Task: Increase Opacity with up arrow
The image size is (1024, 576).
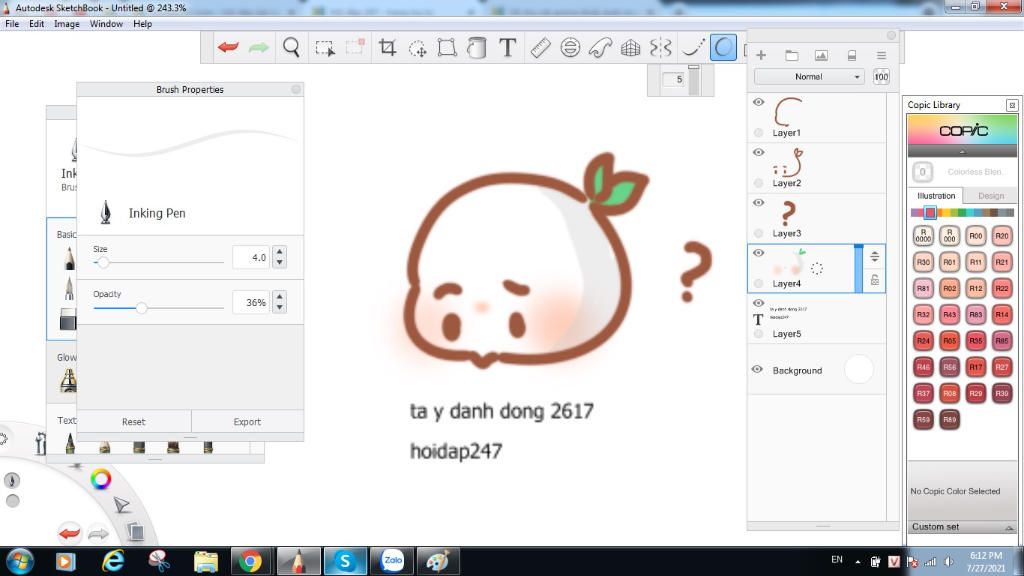Action: pyautogui.click(x=280, y=296)
